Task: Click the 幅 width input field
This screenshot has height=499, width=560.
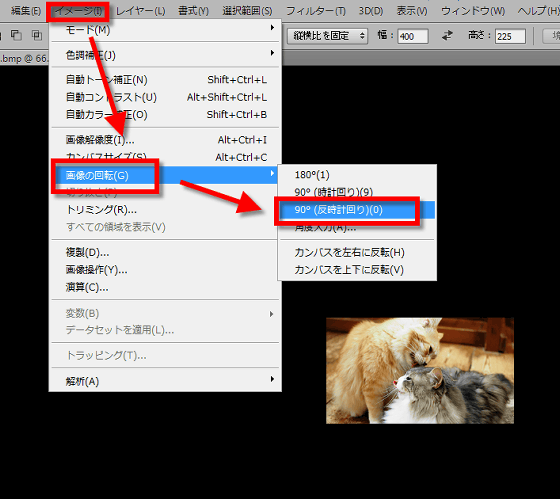Action: coord(413,36)
